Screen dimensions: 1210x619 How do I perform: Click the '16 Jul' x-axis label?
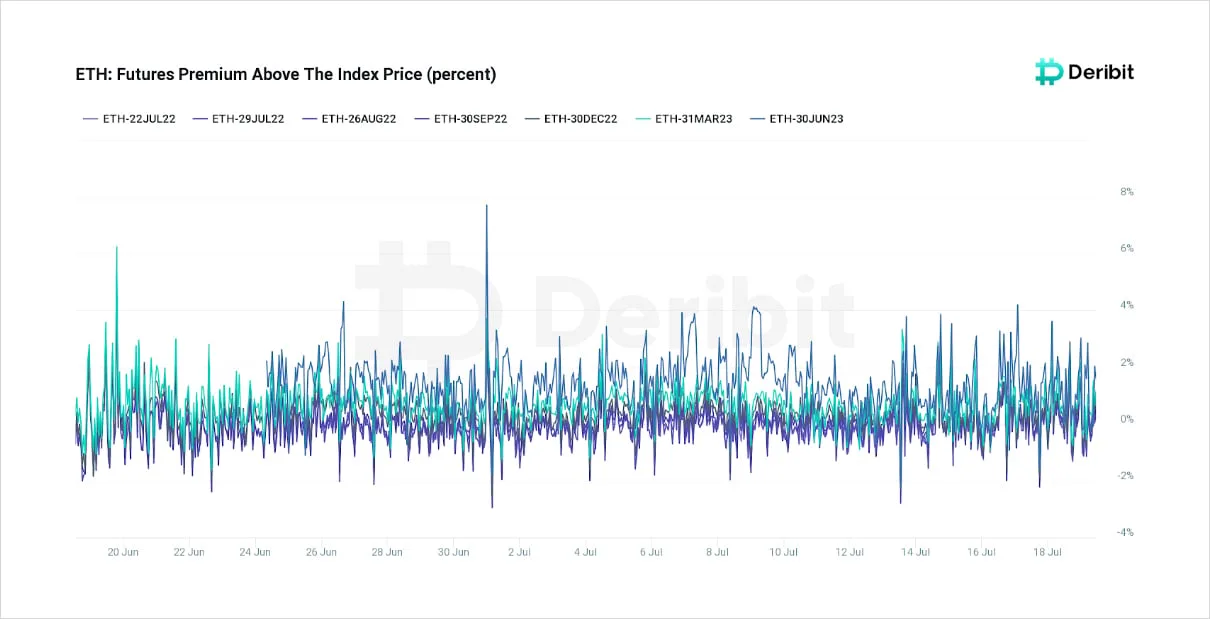981,551
